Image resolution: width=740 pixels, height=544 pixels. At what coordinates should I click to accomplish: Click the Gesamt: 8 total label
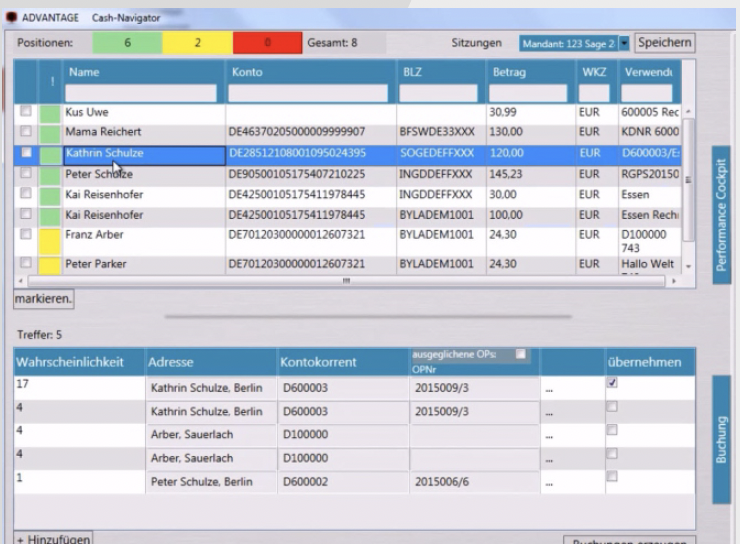tap(332, 43)
